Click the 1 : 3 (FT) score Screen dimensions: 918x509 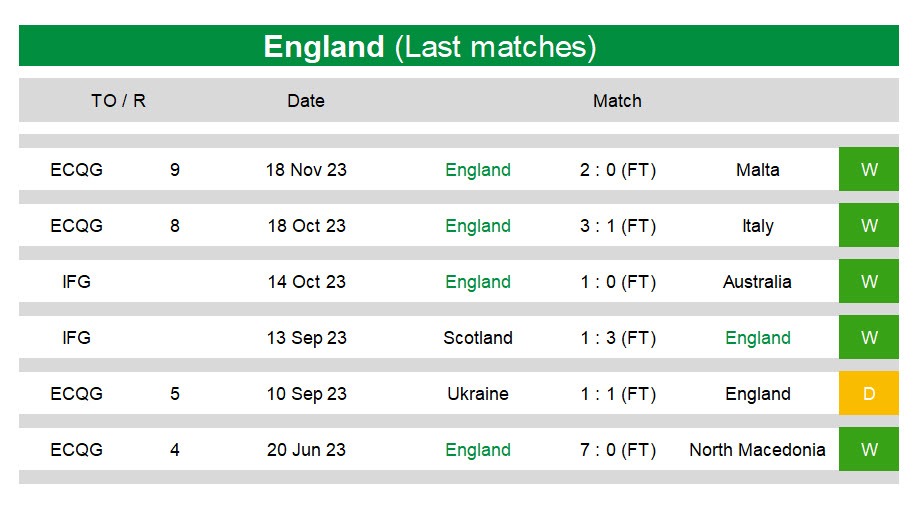(x=618, y=338)
